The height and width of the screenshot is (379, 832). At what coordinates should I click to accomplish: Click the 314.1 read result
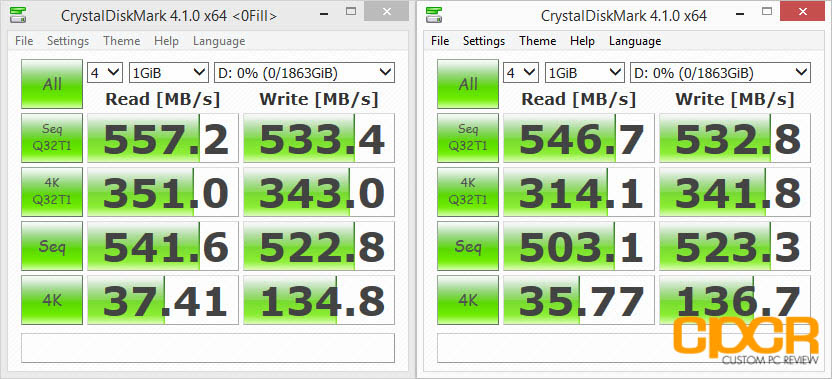click(x=579, y=192)
